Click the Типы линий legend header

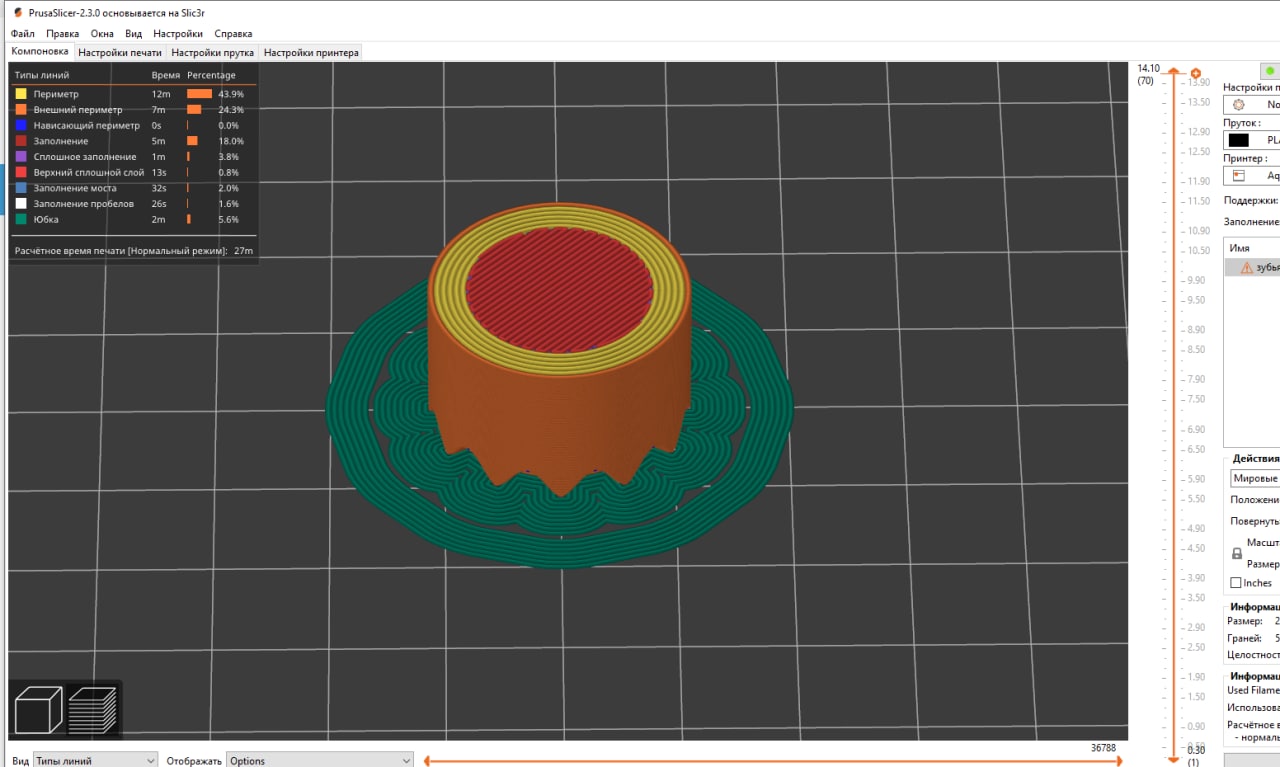42,76
